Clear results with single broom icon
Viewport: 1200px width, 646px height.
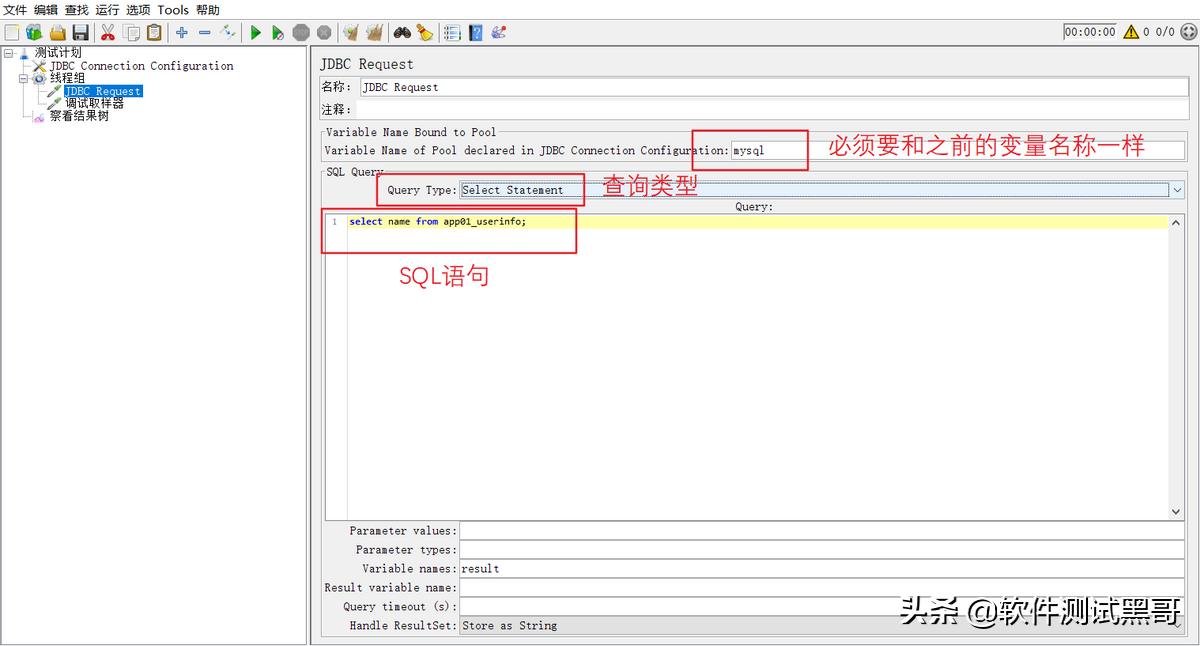tap(351, 32)
